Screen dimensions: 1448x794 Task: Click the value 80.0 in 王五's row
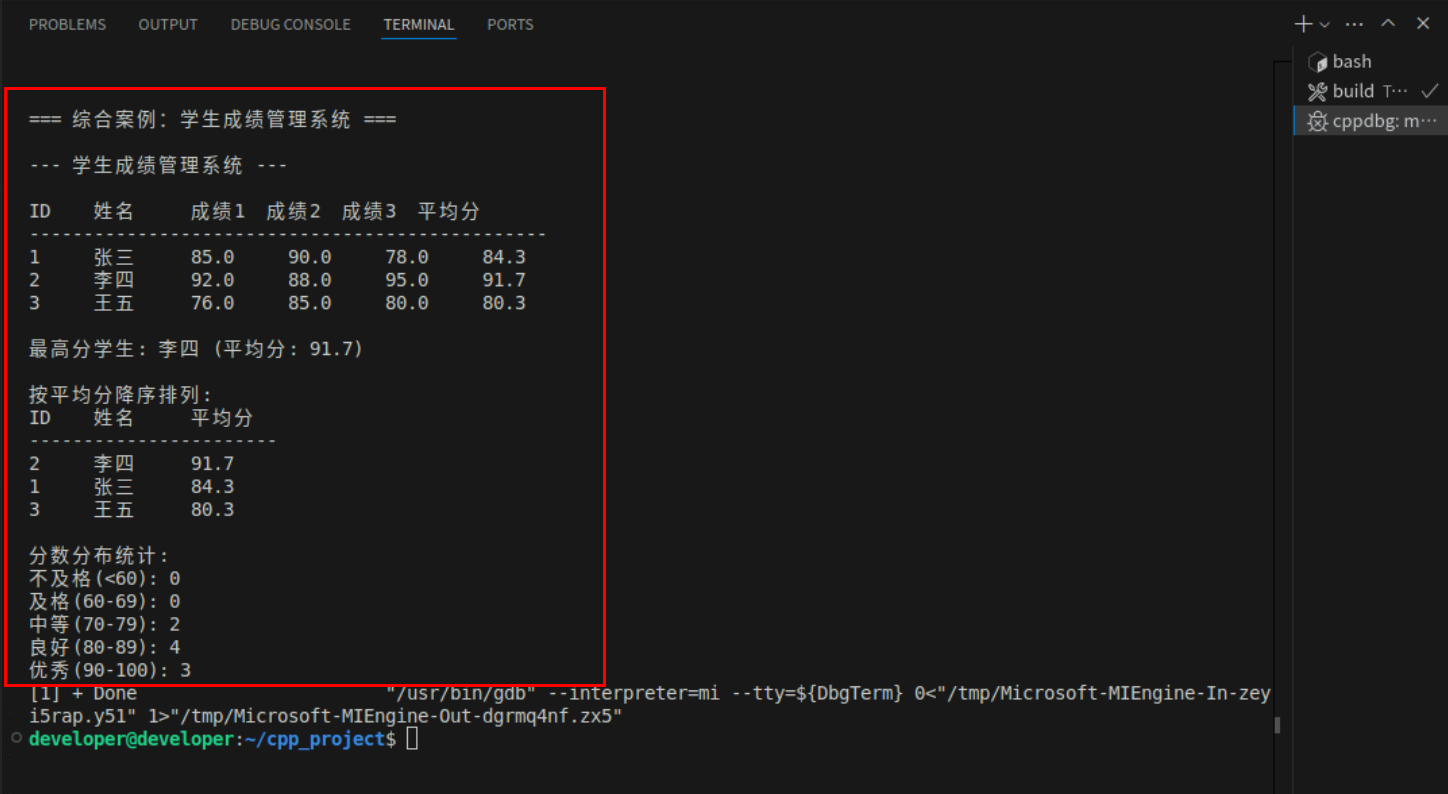407,304
